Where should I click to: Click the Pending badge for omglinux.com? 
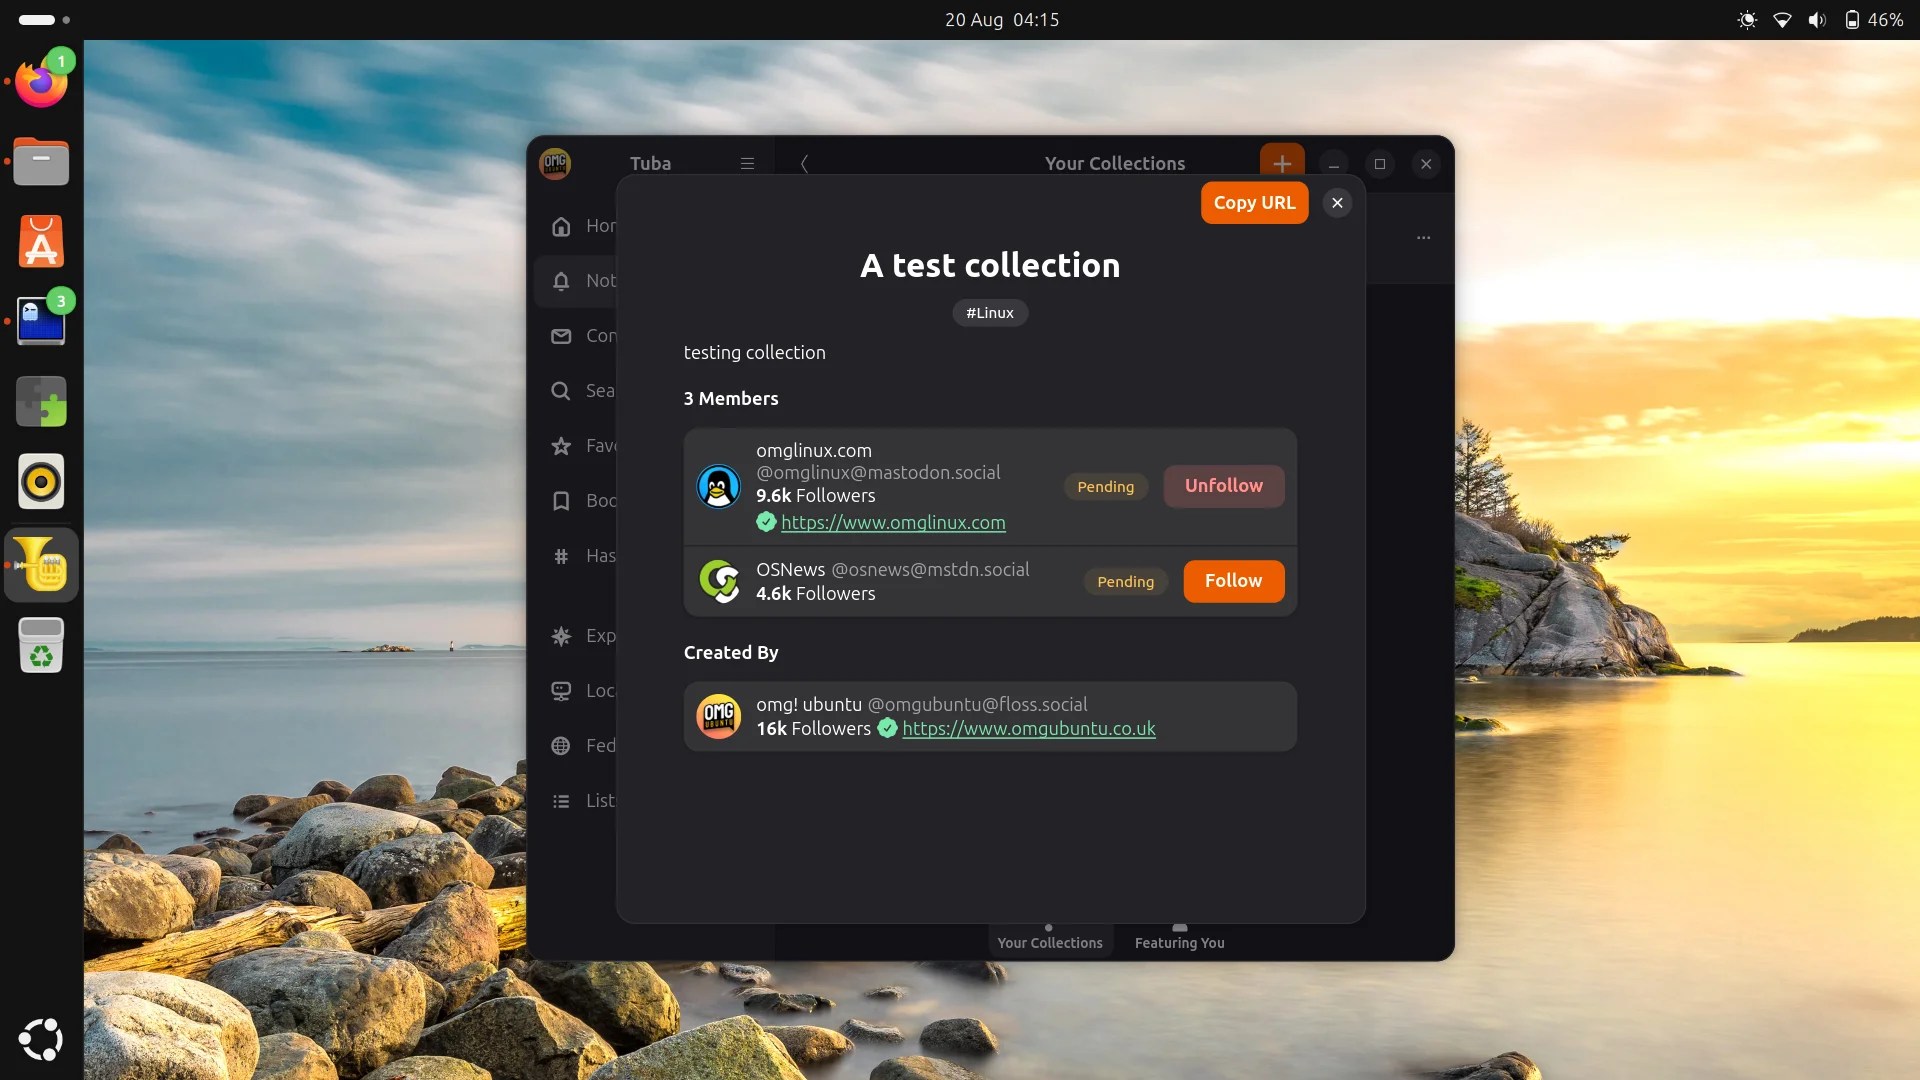(x=1106, y=487)
